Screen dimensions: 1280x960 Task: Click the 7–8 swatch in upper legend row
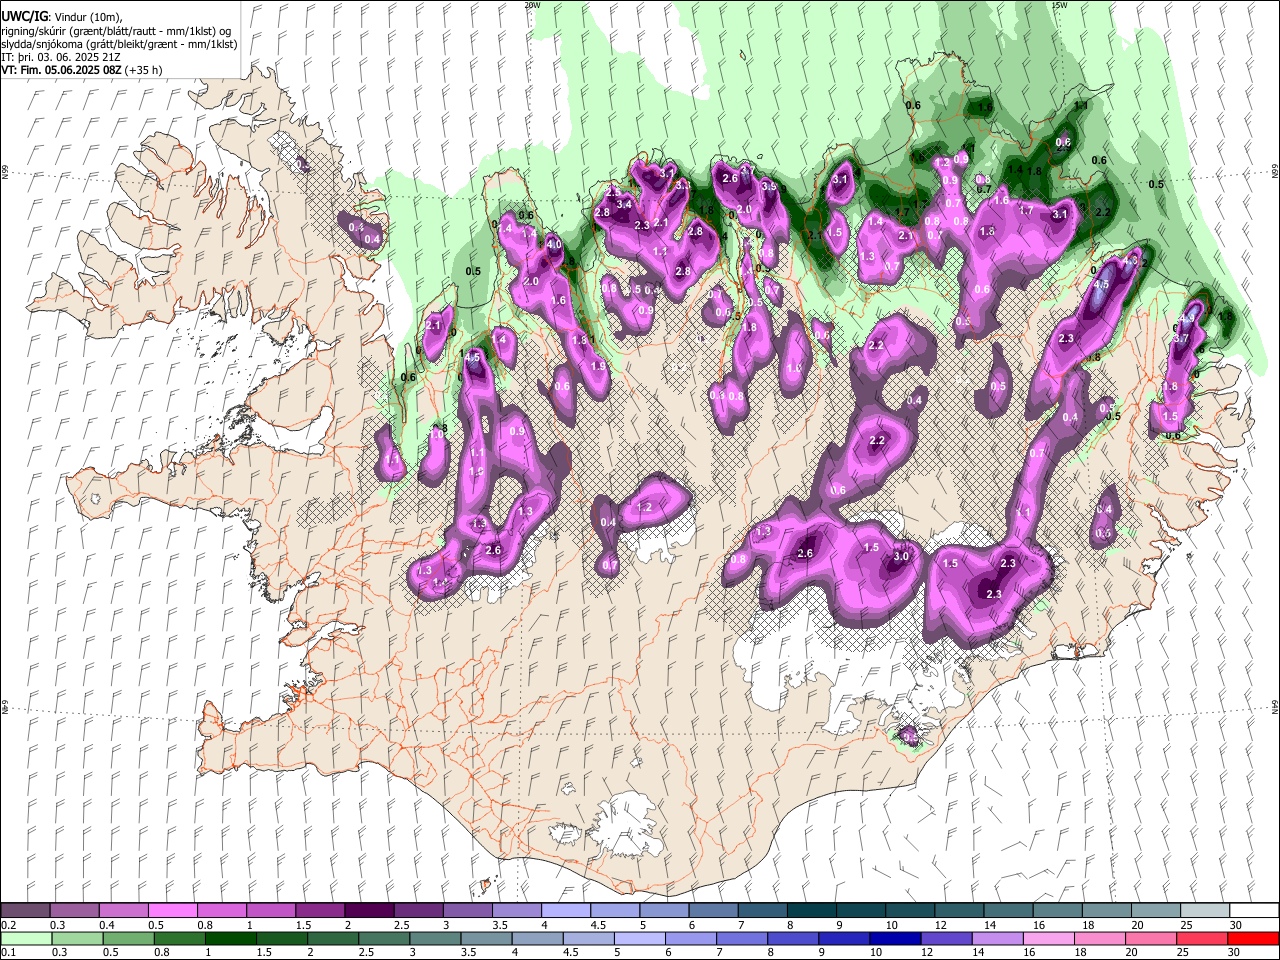(761, 910)
